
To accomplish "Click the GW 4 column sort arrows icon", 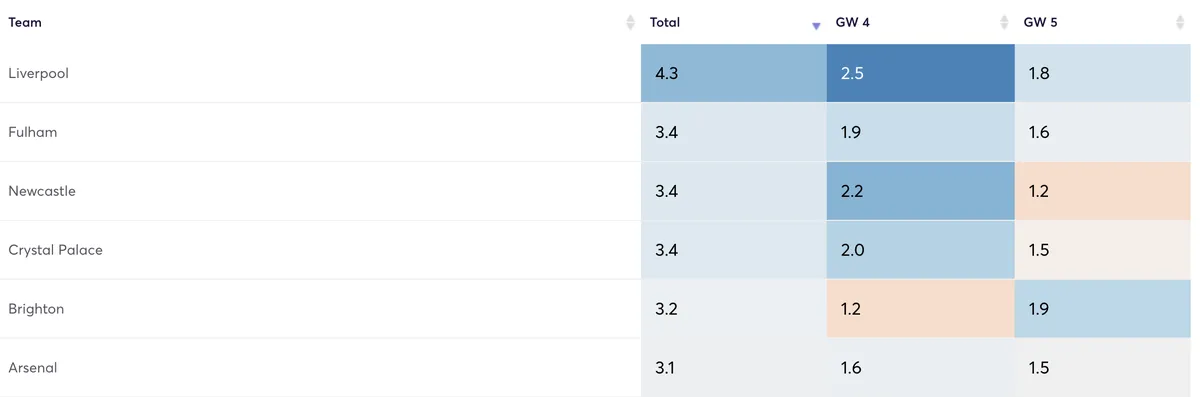I will 1003,22.
